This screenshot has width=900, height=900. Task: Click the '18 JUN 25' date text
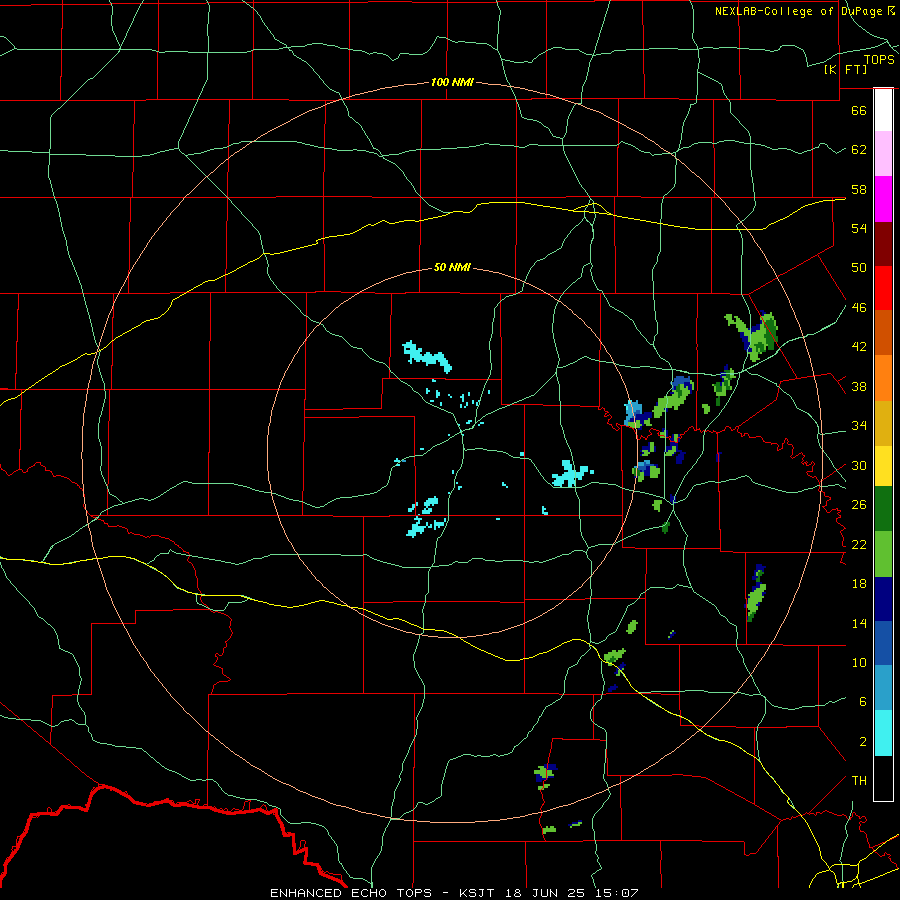click(543, 893)
